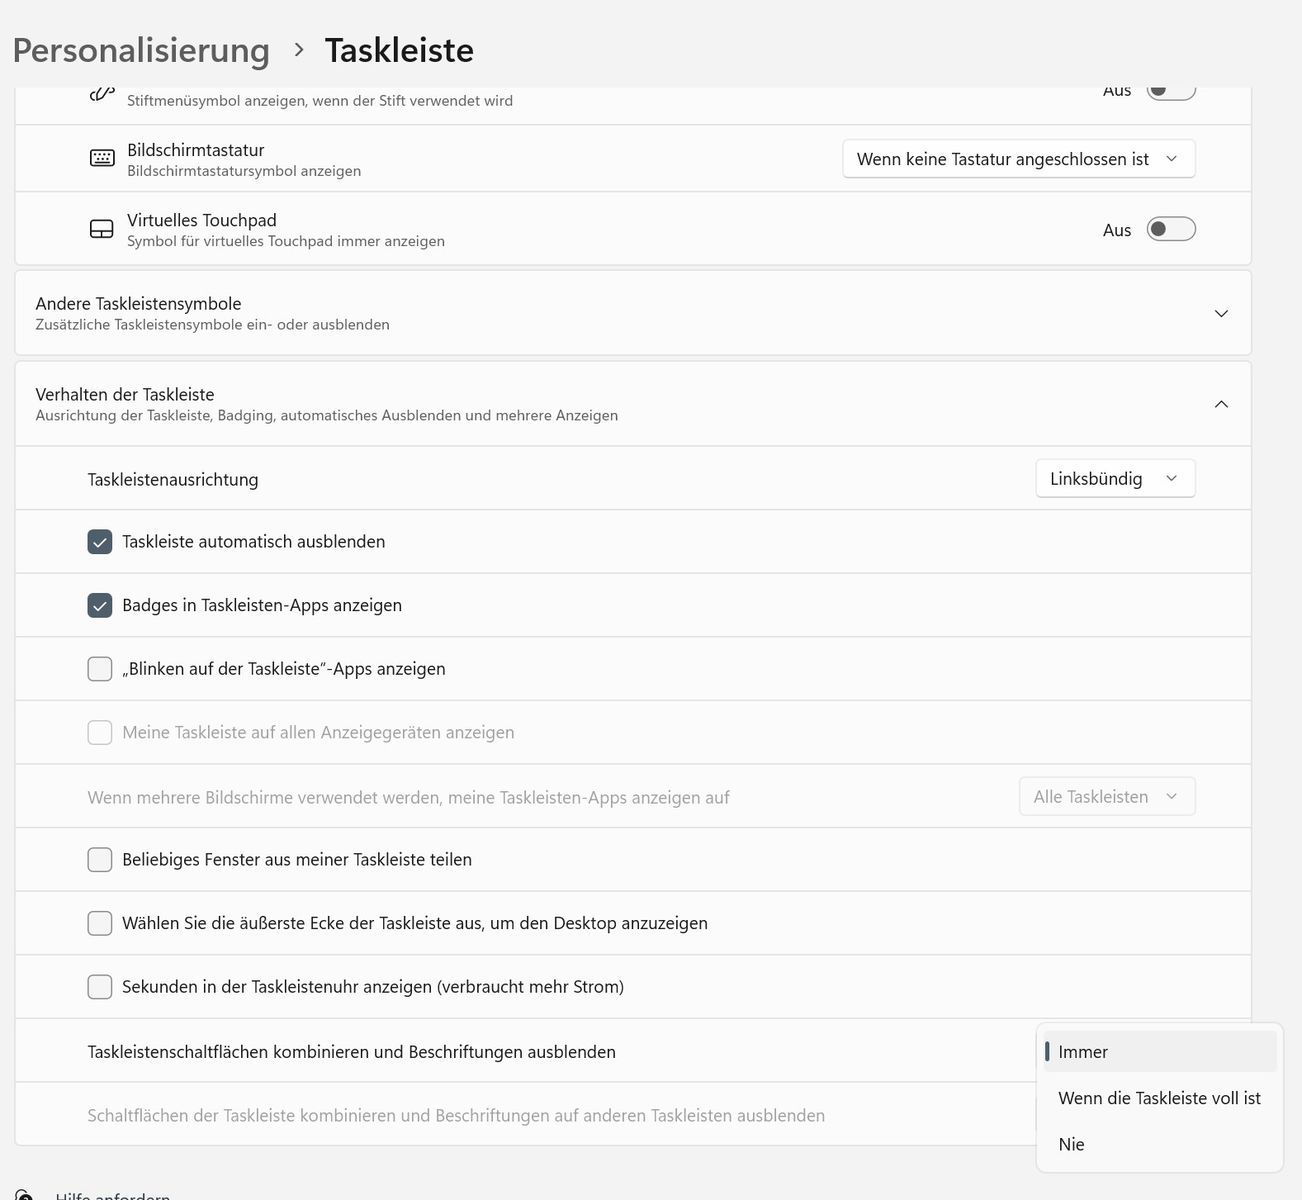Uncheck Taskleiste automatisch ausblenden
Viewport: 1302px width, 1200px height.
(100, 542)
